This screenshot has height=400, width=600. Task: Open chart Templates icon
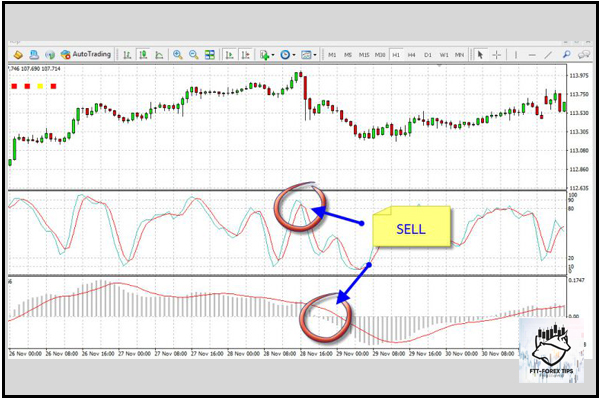(x=306, y=55)
